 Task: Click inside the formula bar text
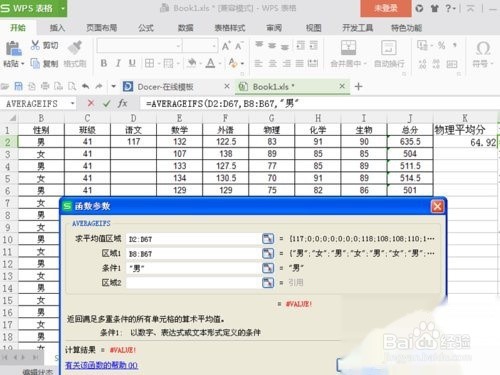click(x=222, y=103)
